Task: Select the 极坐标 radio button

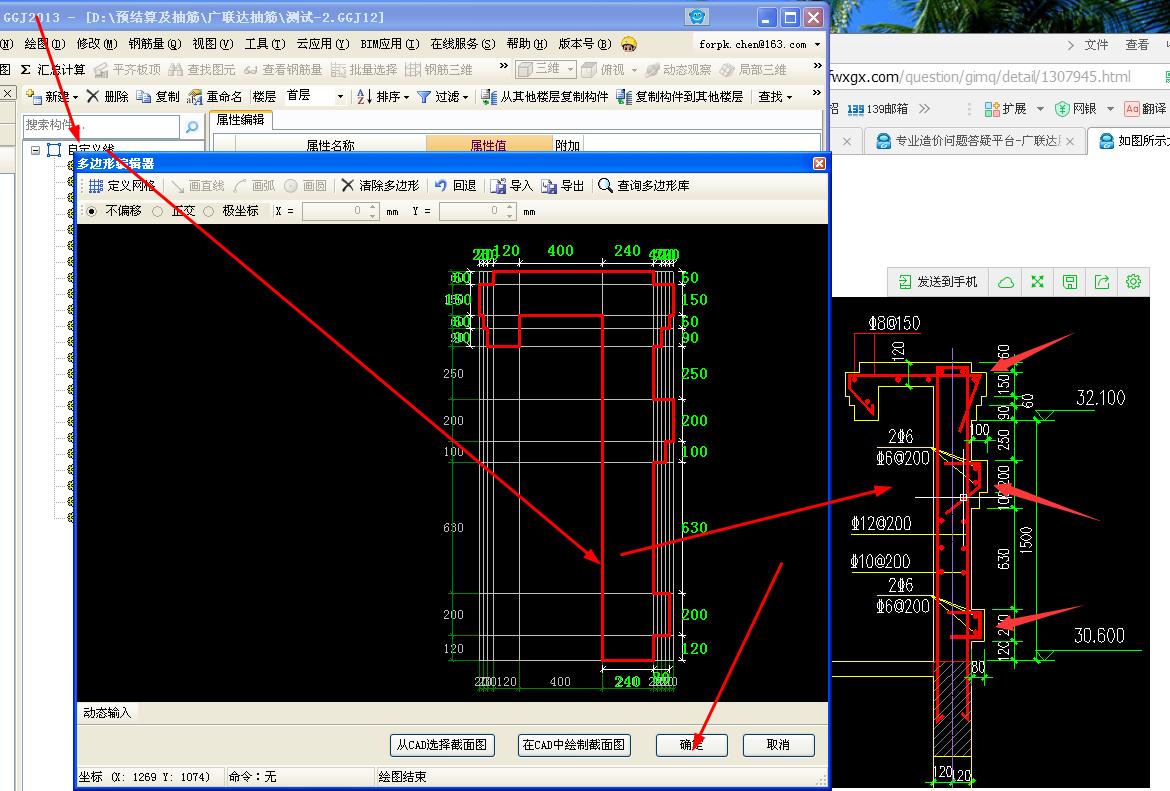Action: click(x=209, y=211)
